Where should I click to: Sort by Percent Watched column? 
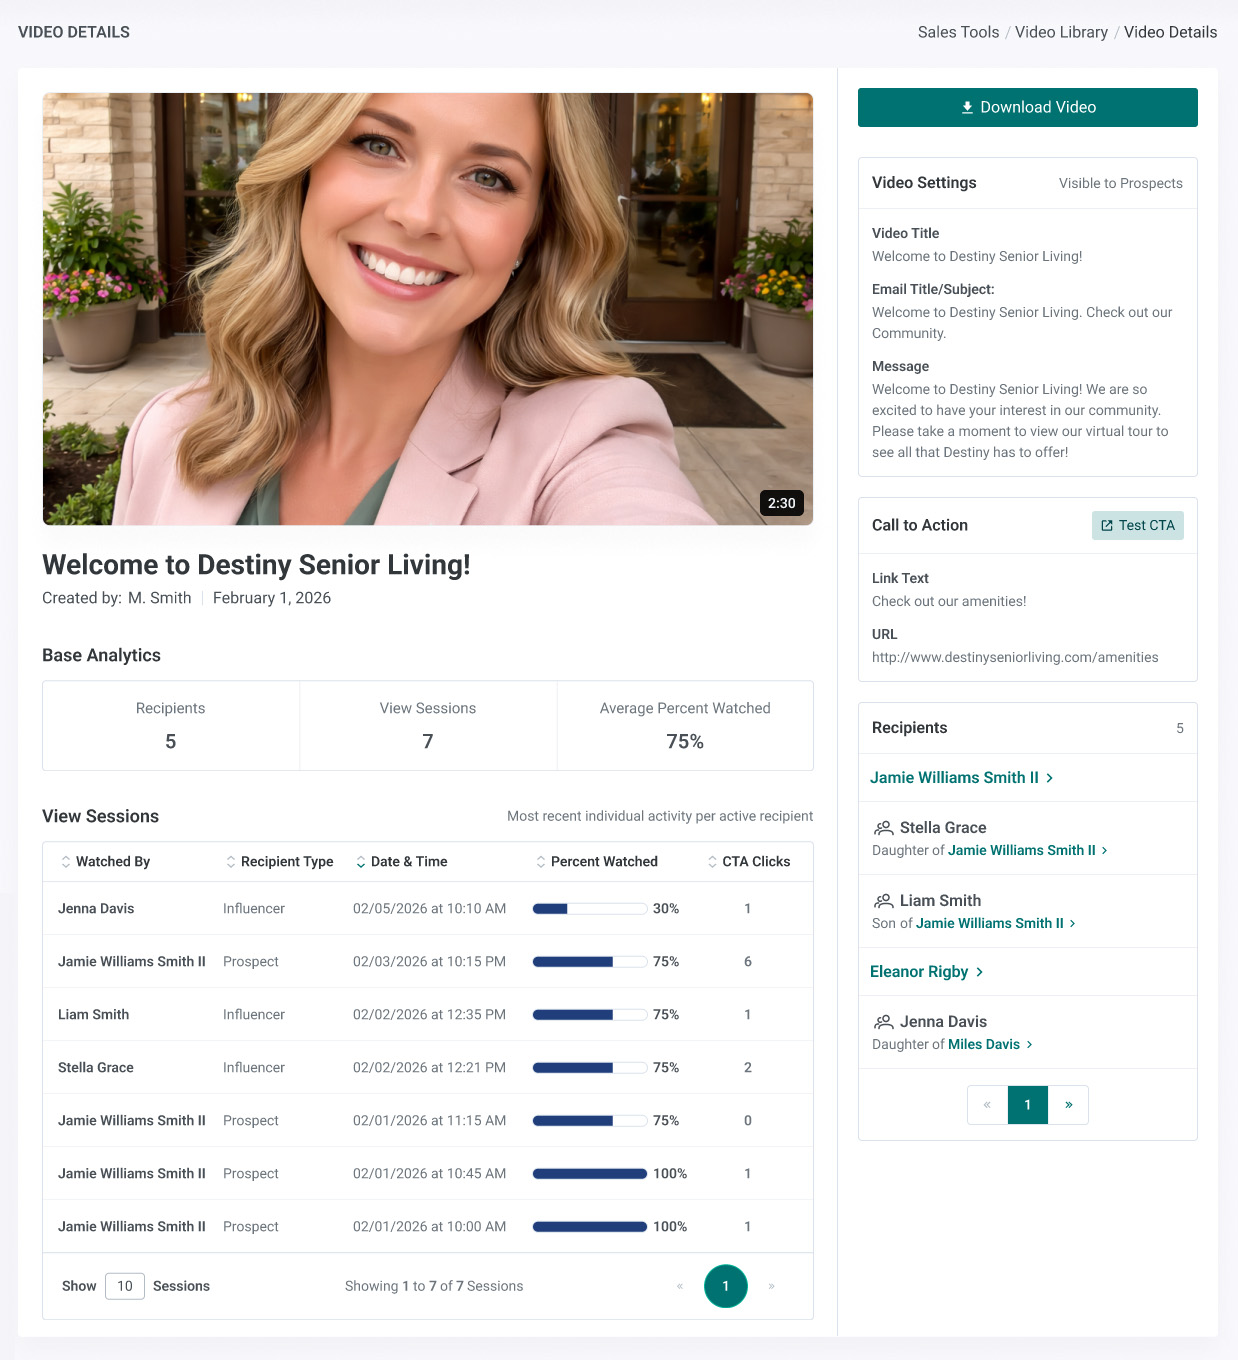[x=596, y=861]
